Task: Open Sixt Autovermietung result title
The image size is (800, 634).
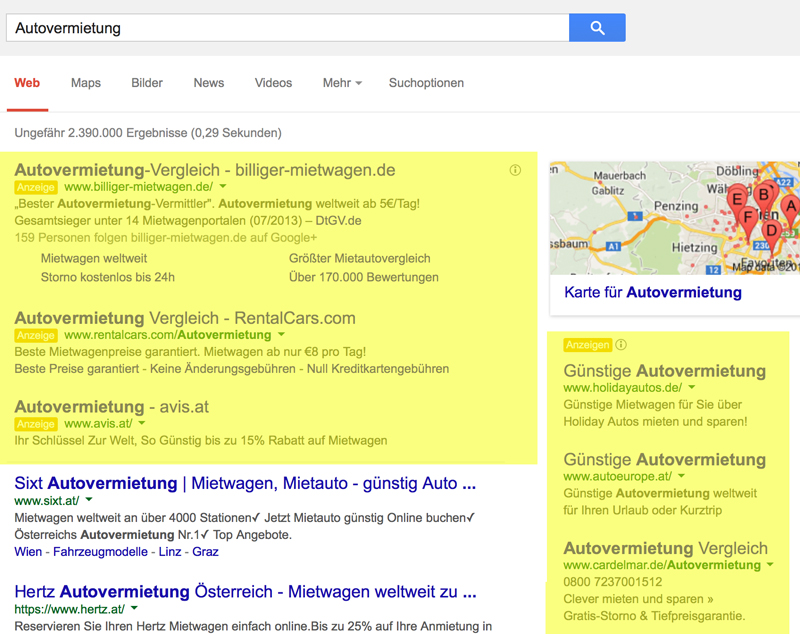Action: 245,483
